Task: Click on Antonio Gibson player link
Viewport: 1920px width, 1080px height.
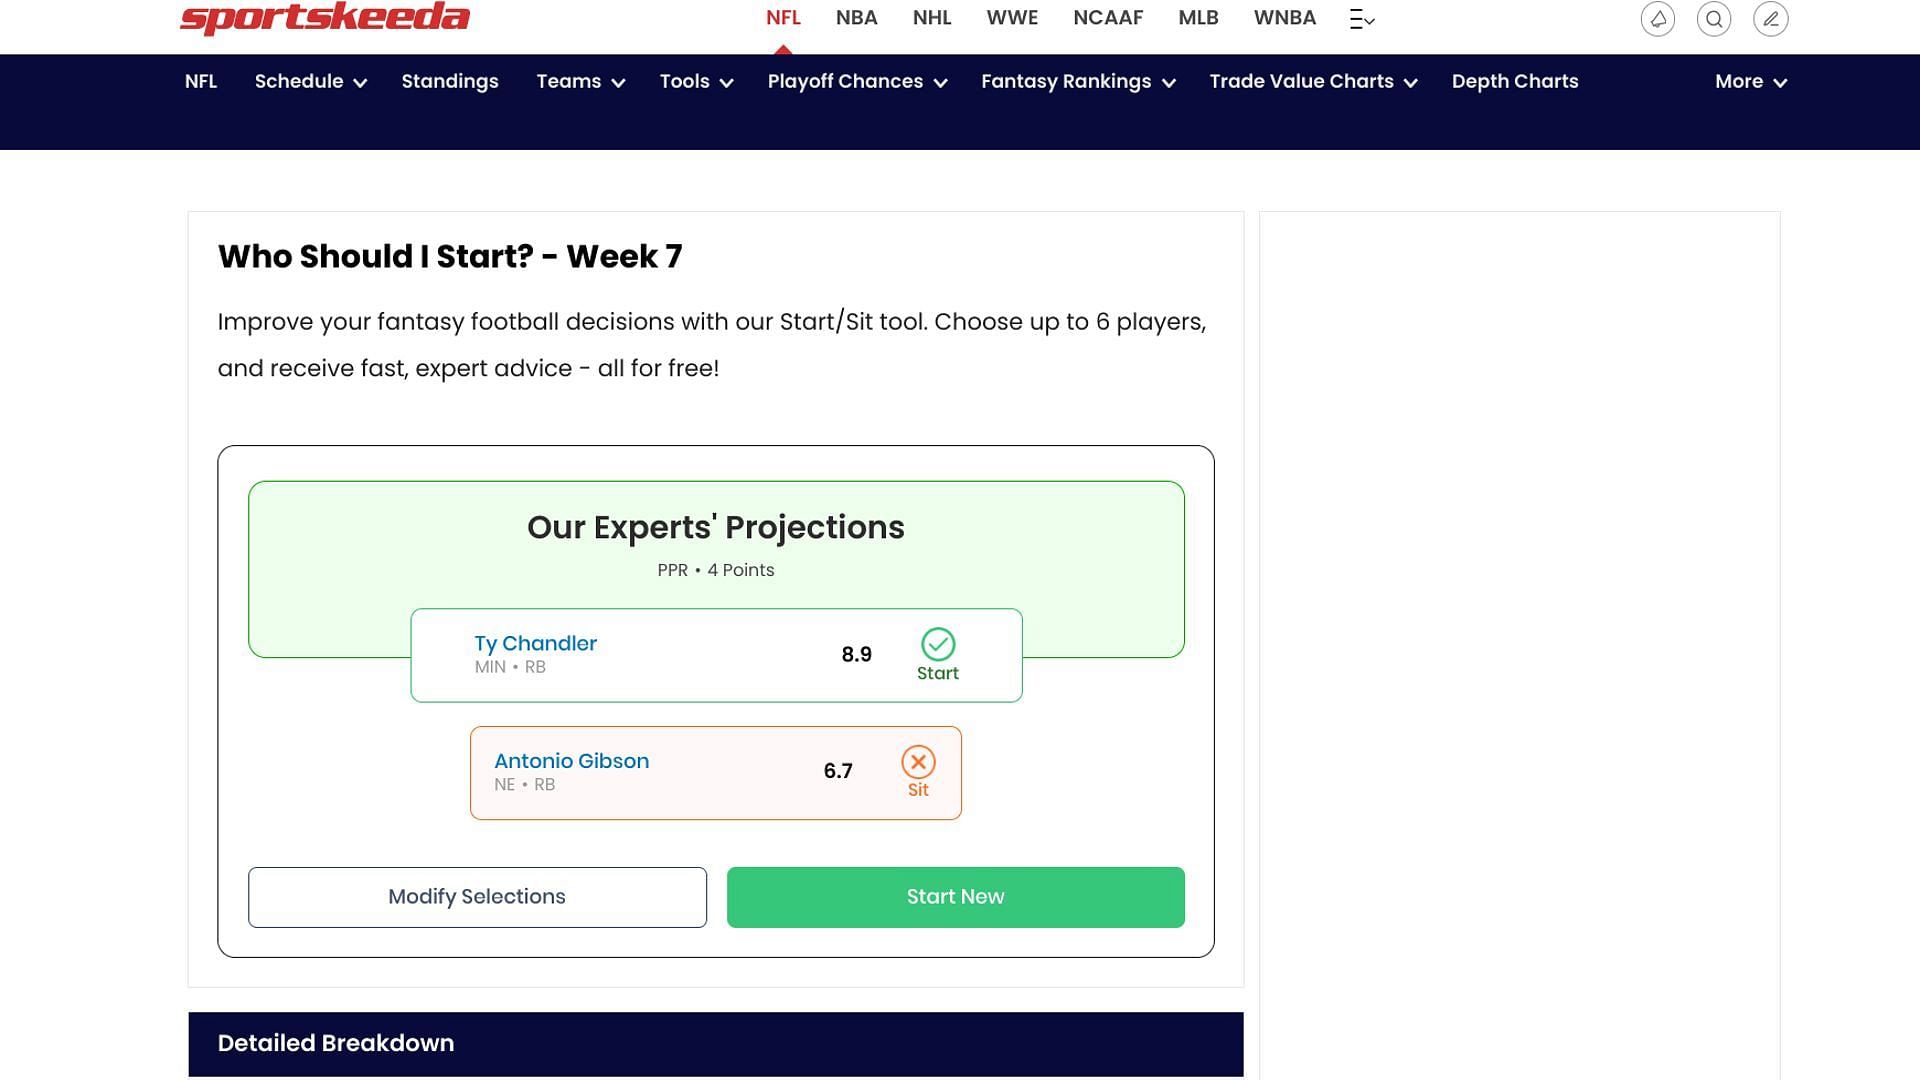Action: pos(571,761)
